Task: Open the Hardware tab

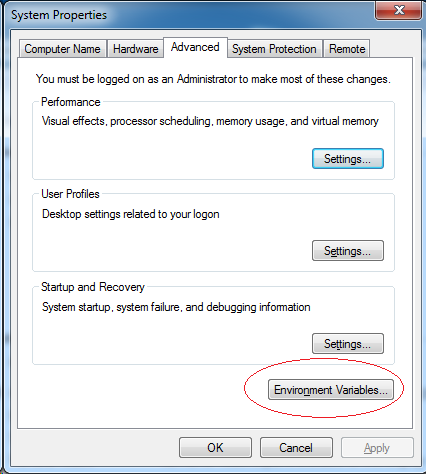Action: 135,49
